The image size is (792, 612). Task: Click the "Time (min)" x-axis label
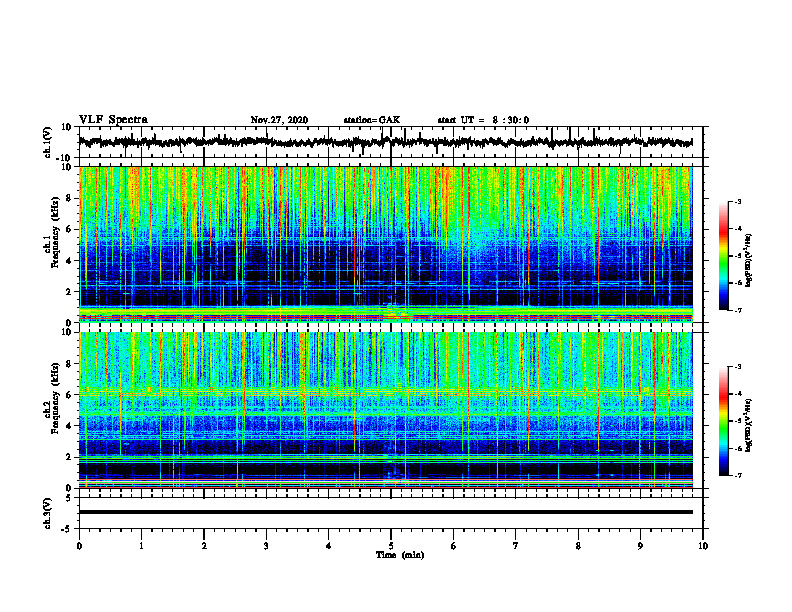[x=400, y=555]
